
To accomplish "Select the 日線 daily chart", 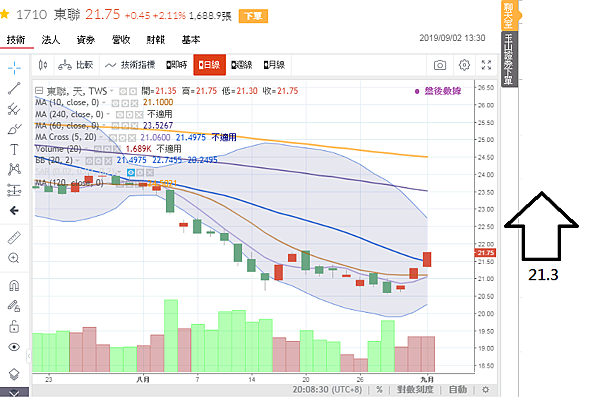I will [209, 65].
